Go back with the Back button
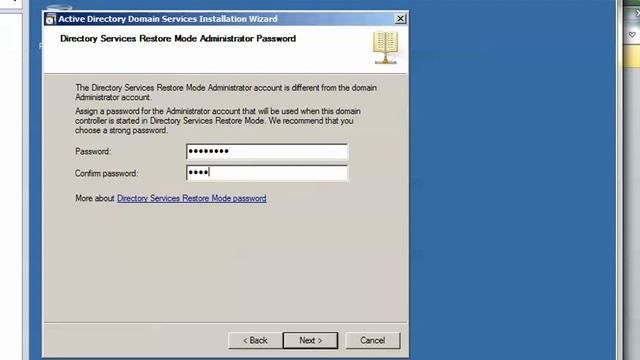Screen dimensions: 640x360 [x=255, y=340]
